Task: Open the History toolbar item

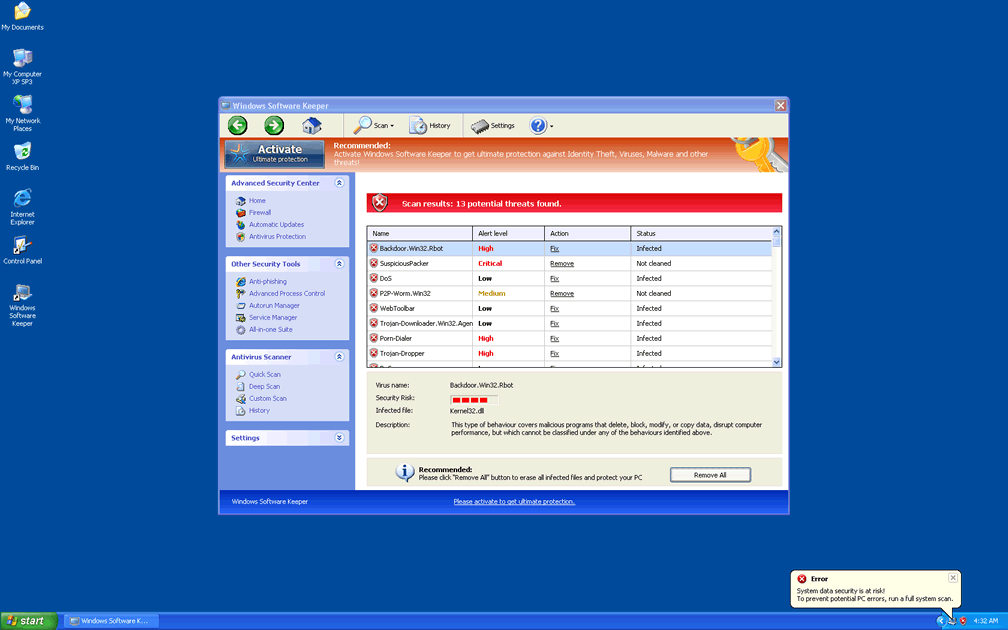Action: pyautogui.click(x=430, y=125)
